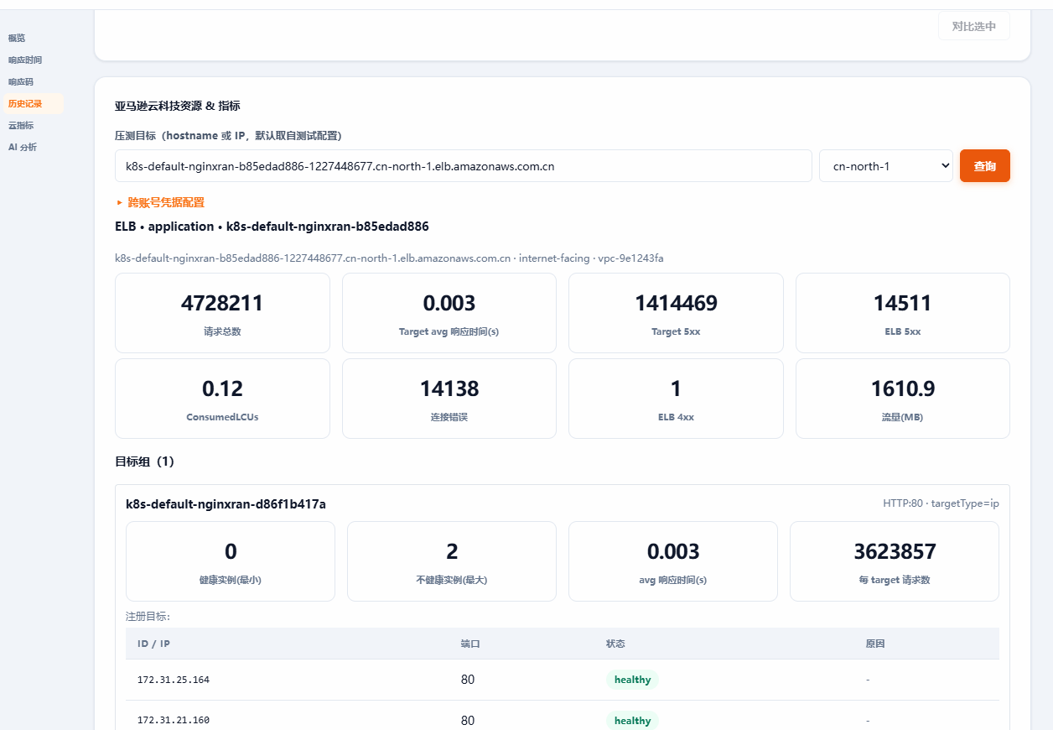The height and width of the screenshot is (730, 1053).
Task: Click healthy badge for 172.31.21.160
Action: (632, 720)
